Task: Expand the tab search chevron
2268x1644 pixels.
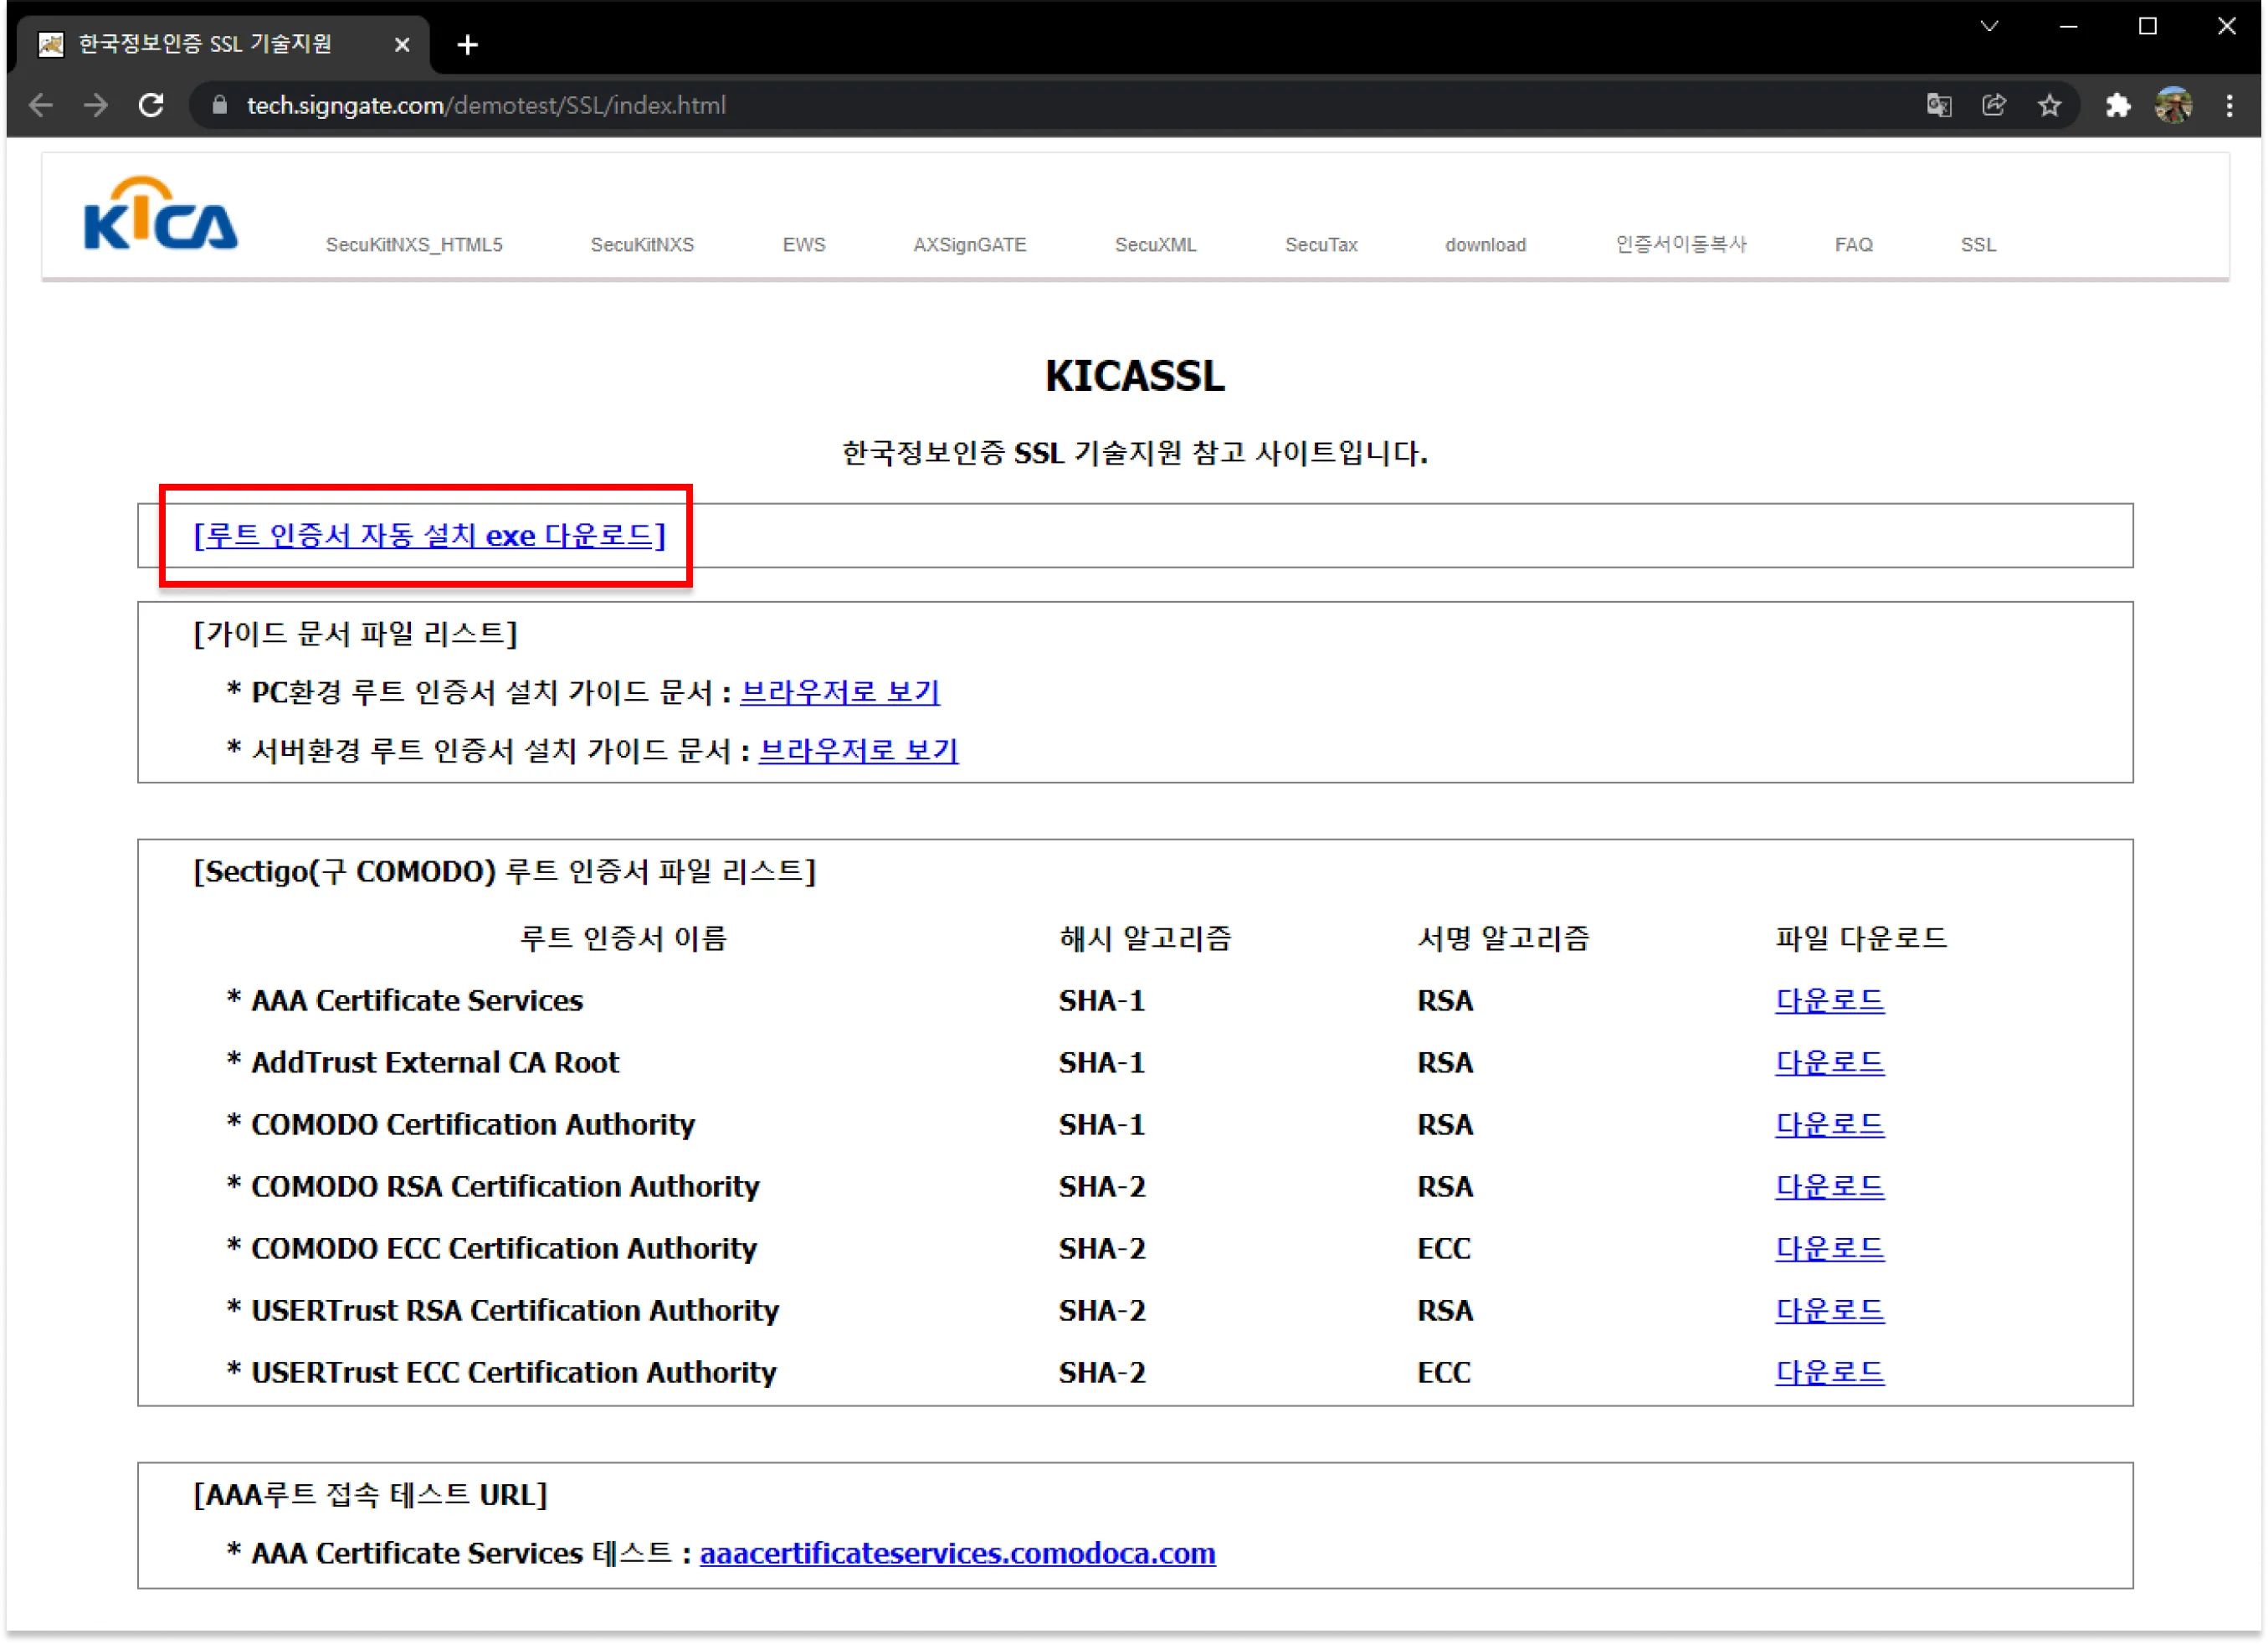Action: pyautogui.click(x=1989, y=26)
